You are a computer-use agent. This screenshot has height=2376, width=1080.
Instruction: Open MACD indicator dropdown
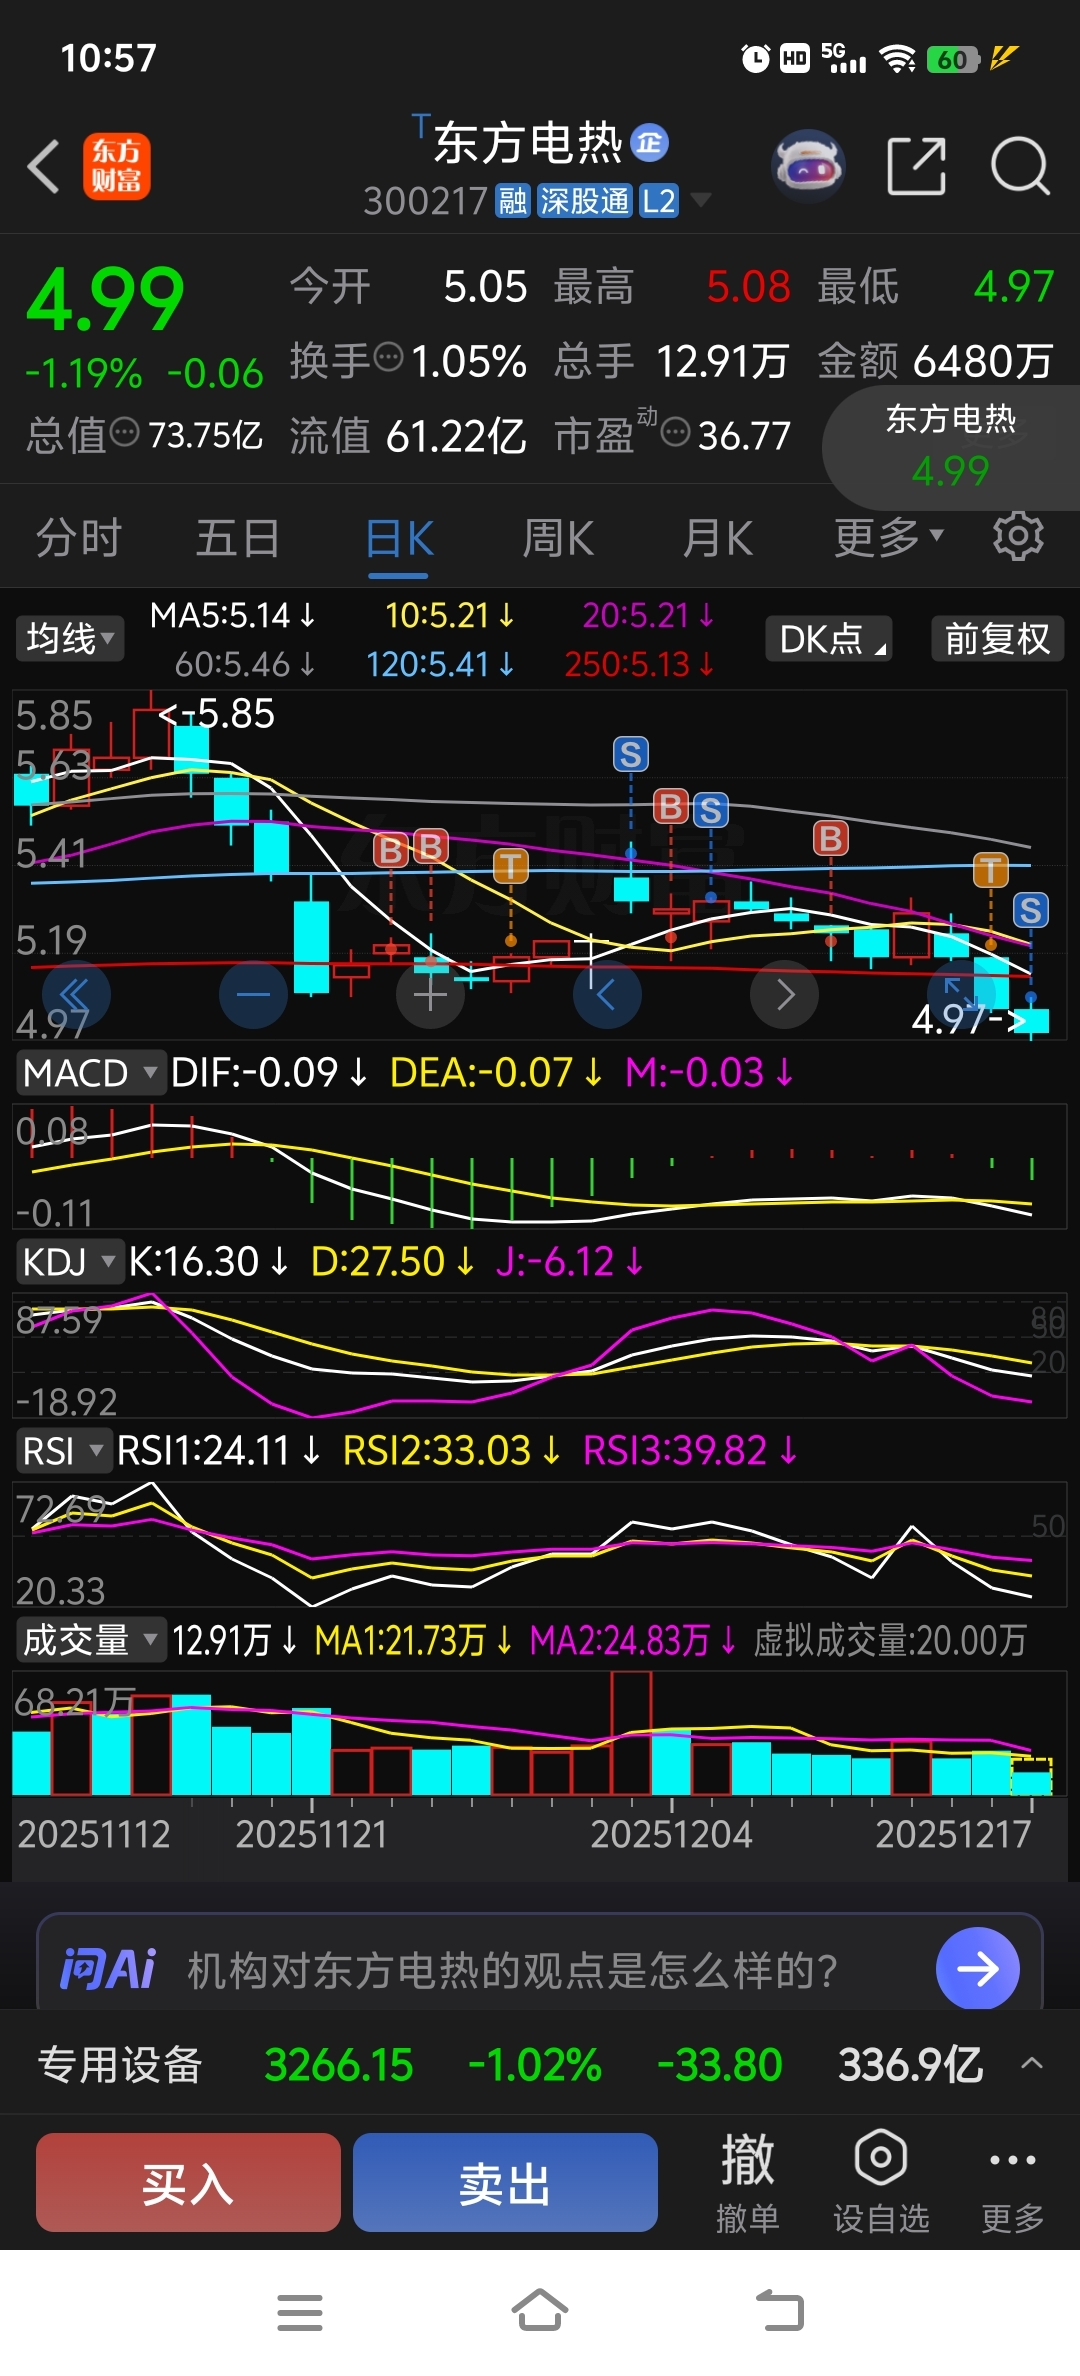(90, 1073)
